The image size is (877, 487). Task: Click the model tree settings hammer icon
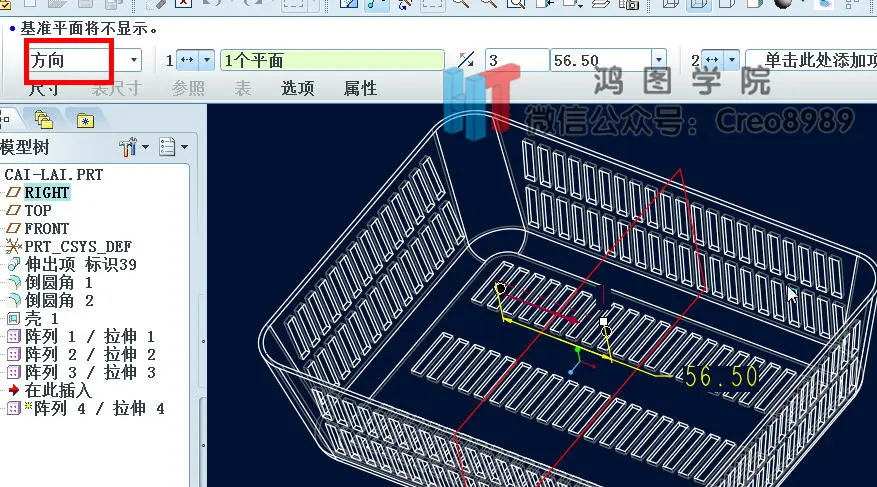tap(128, 147)
